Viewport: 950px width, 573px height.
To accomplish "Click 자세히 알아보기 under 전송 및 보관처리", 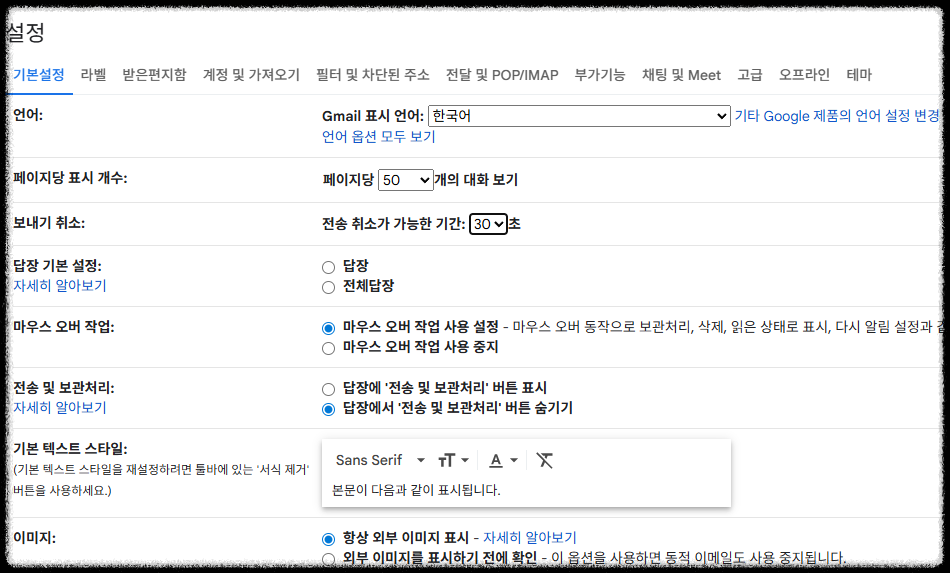I will pos(60,408).
